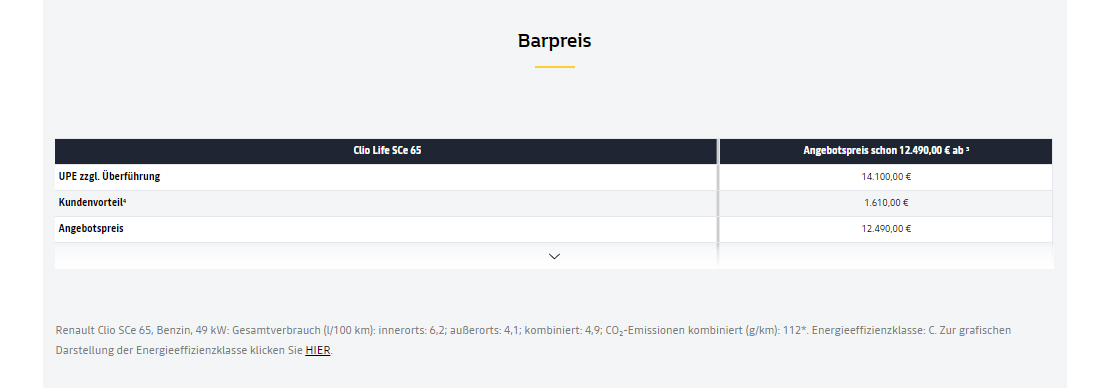Viewport: 1115px width, 388px height.
Task: Expand the price table with the down chevron
Action: click(x=555, y=257)
